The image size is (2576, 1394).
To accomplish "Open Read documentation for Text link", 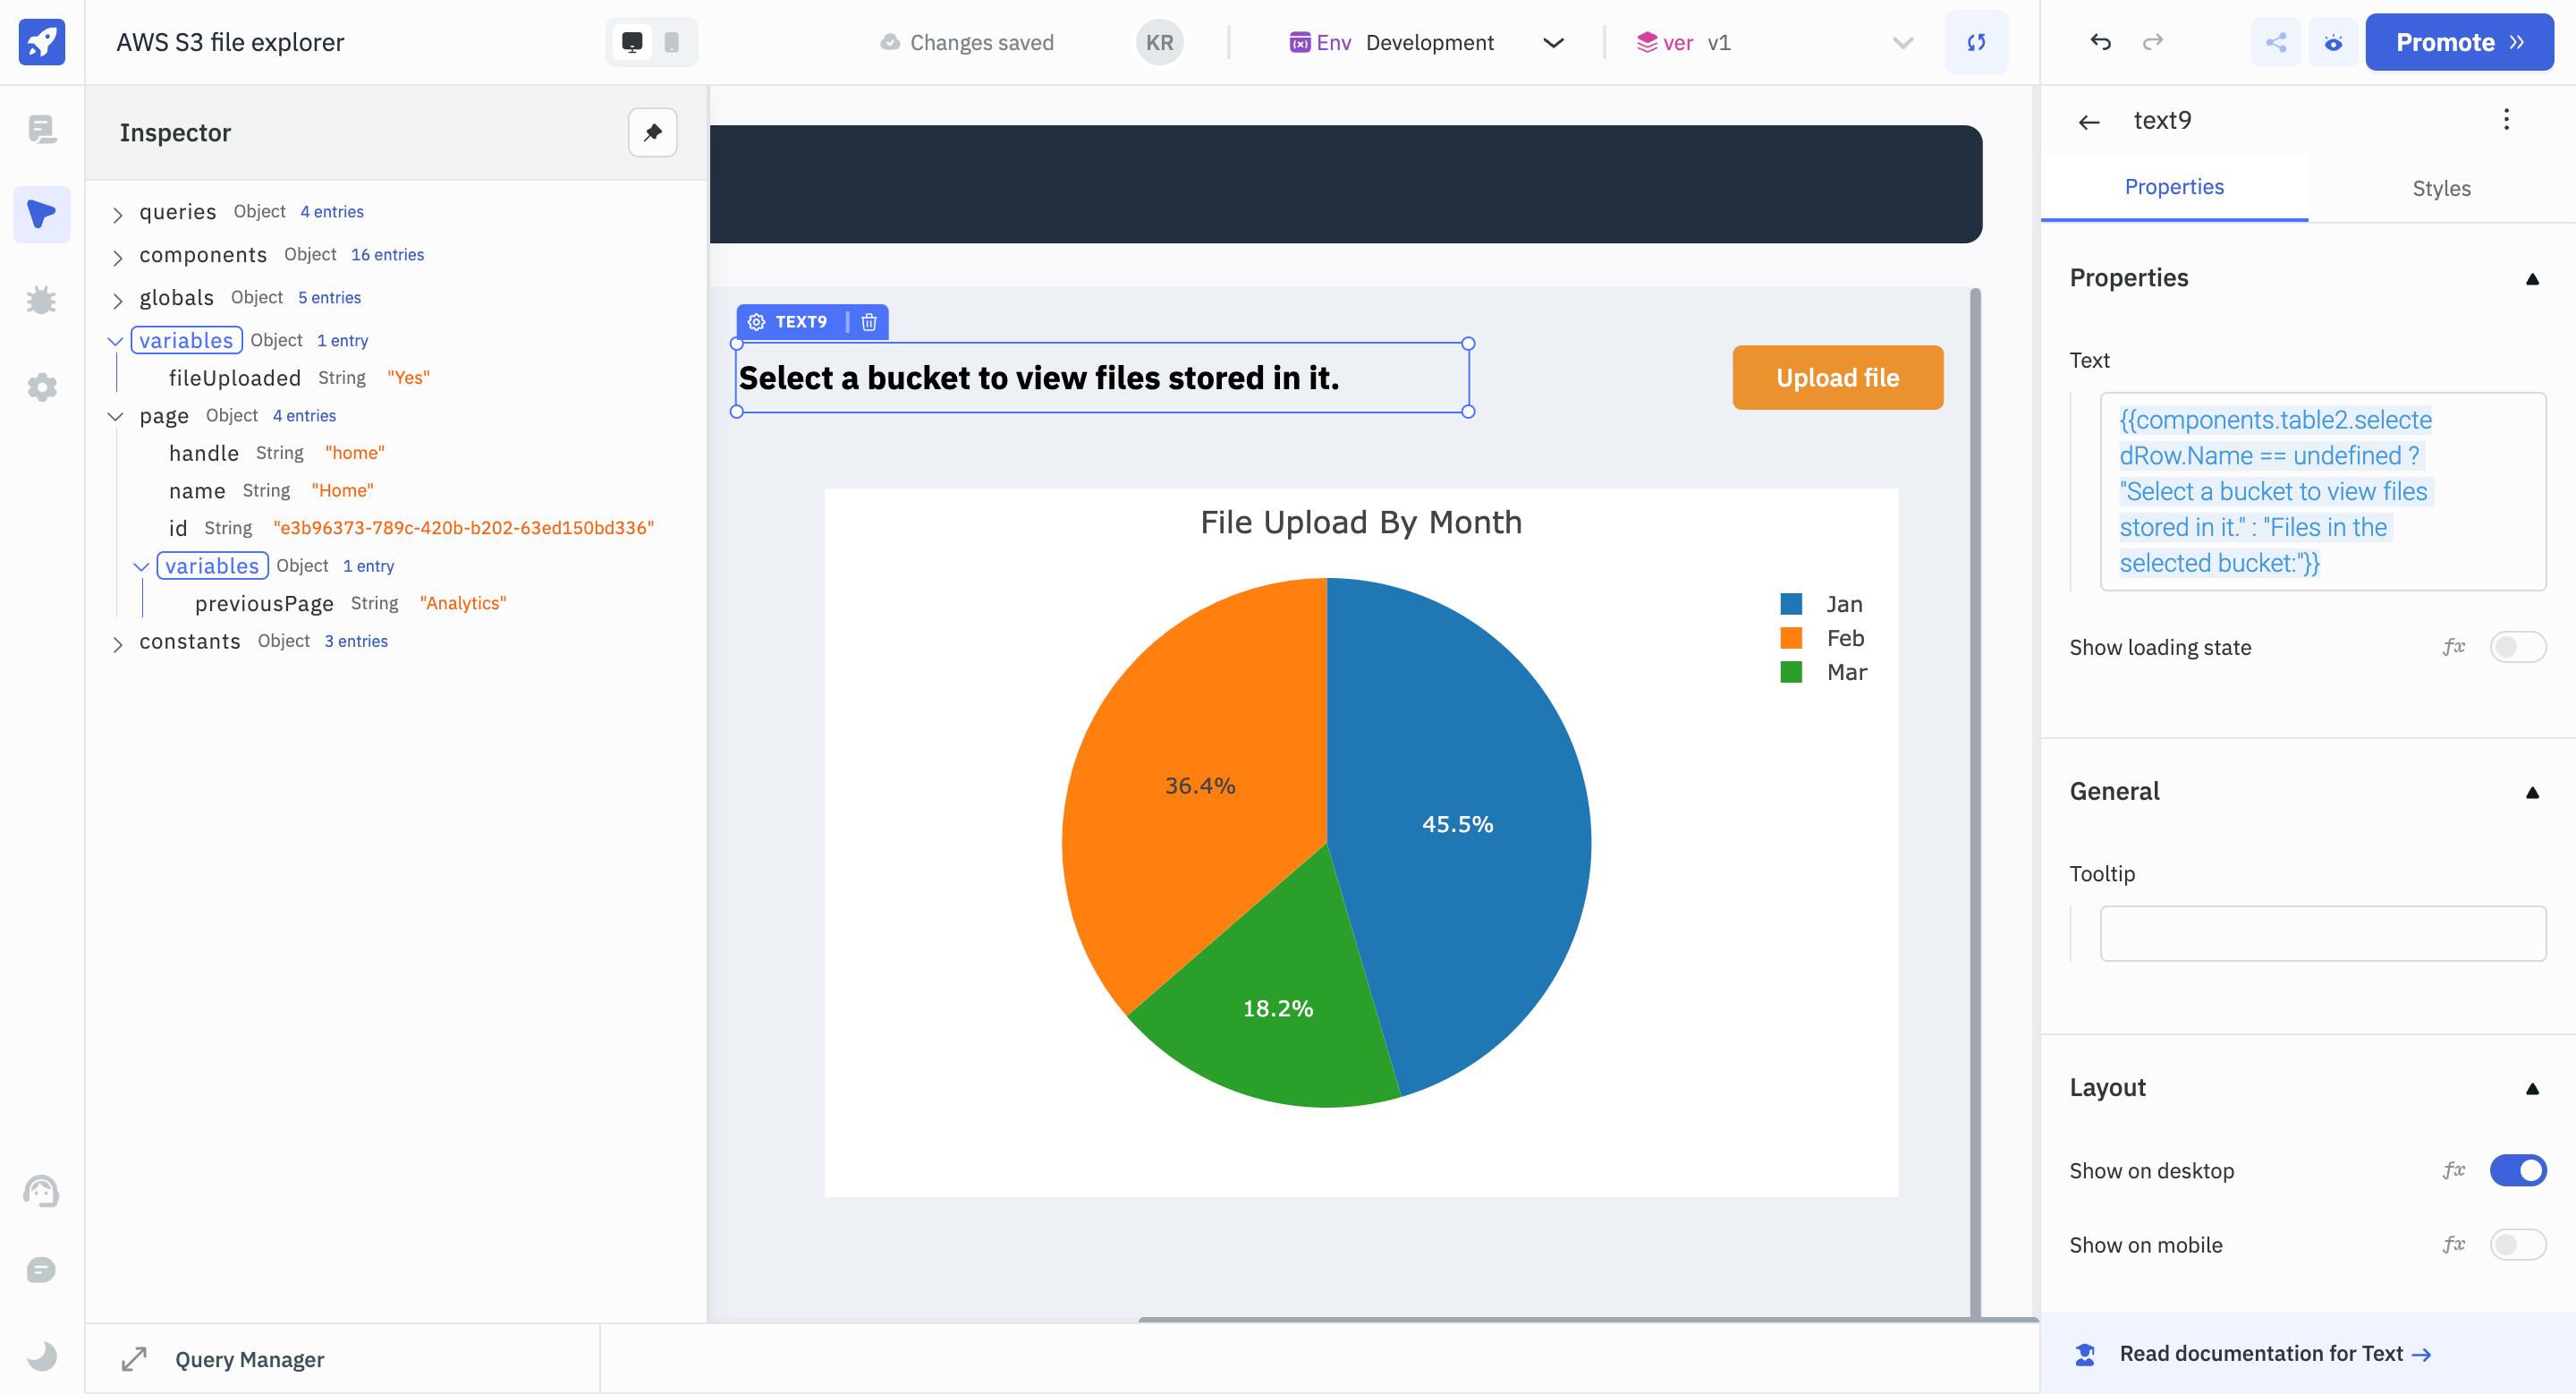I will tap(2274, 1354).
